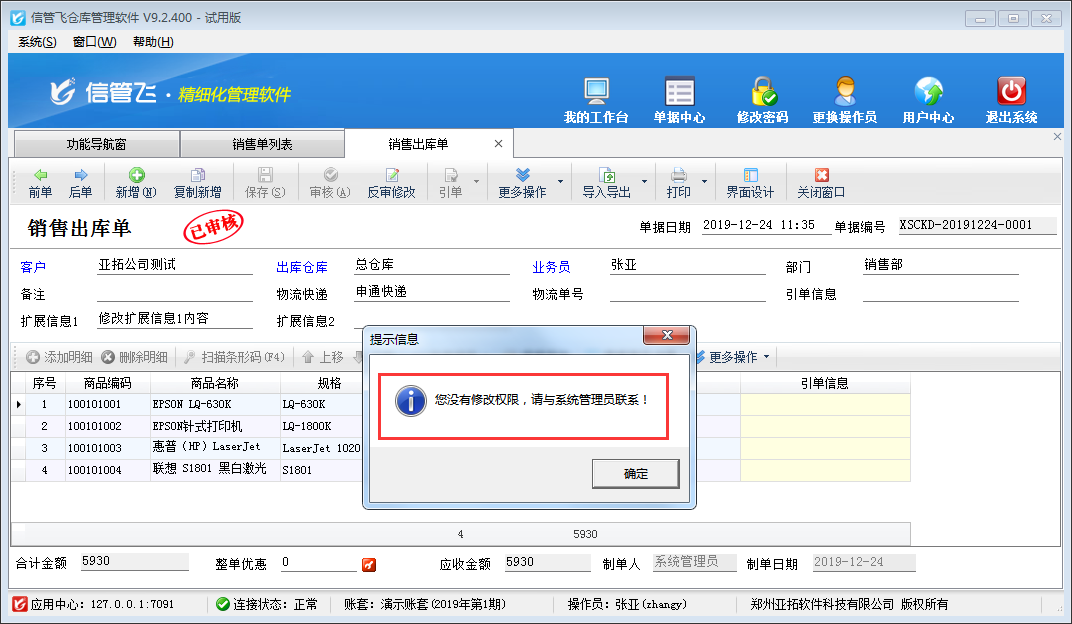Image resolution: width=1072 pixels, height=624 pixels.
Task: Expand 更多操作 dropdown in main toolbar
Action: point(560,182)
